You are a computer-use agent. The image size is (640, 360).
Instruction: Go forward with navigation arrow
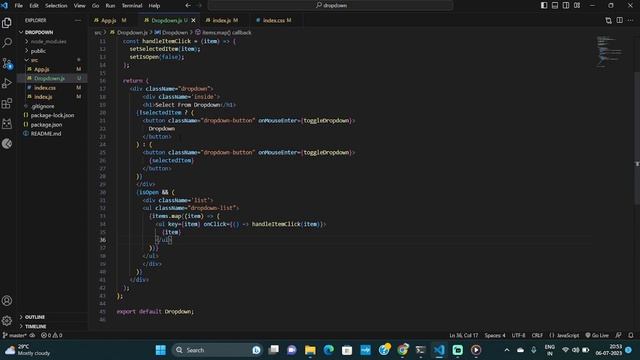click(199, 5)
